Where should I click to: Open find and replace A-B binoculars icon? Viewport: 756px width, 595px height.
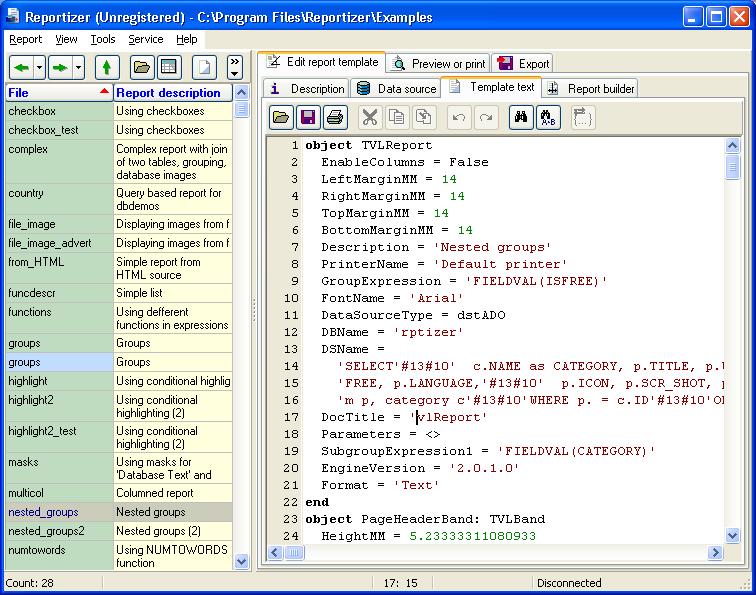coord(548,117)
